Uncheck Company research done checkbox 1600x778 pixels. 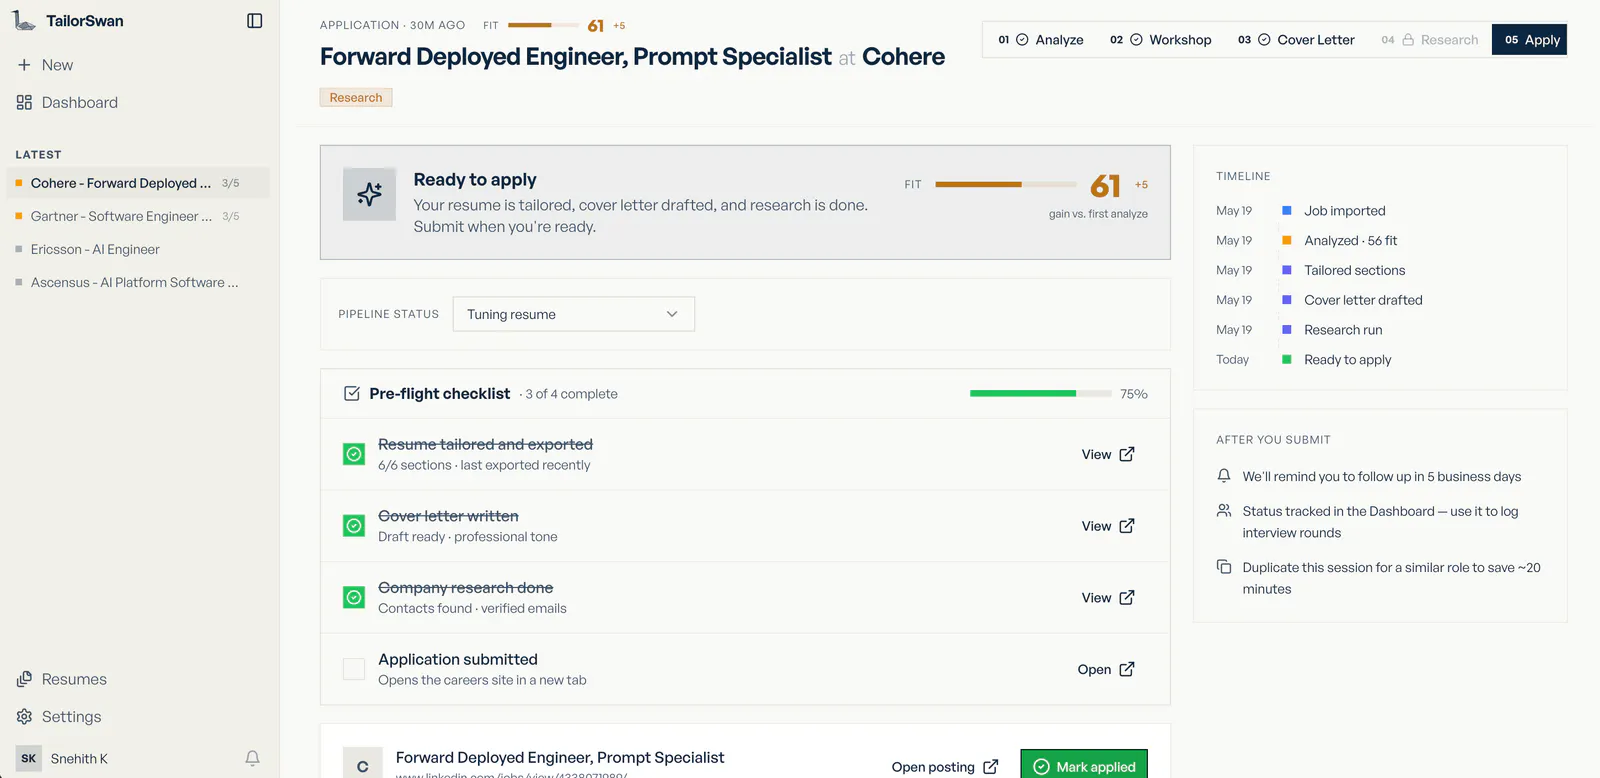pos(354,598)
